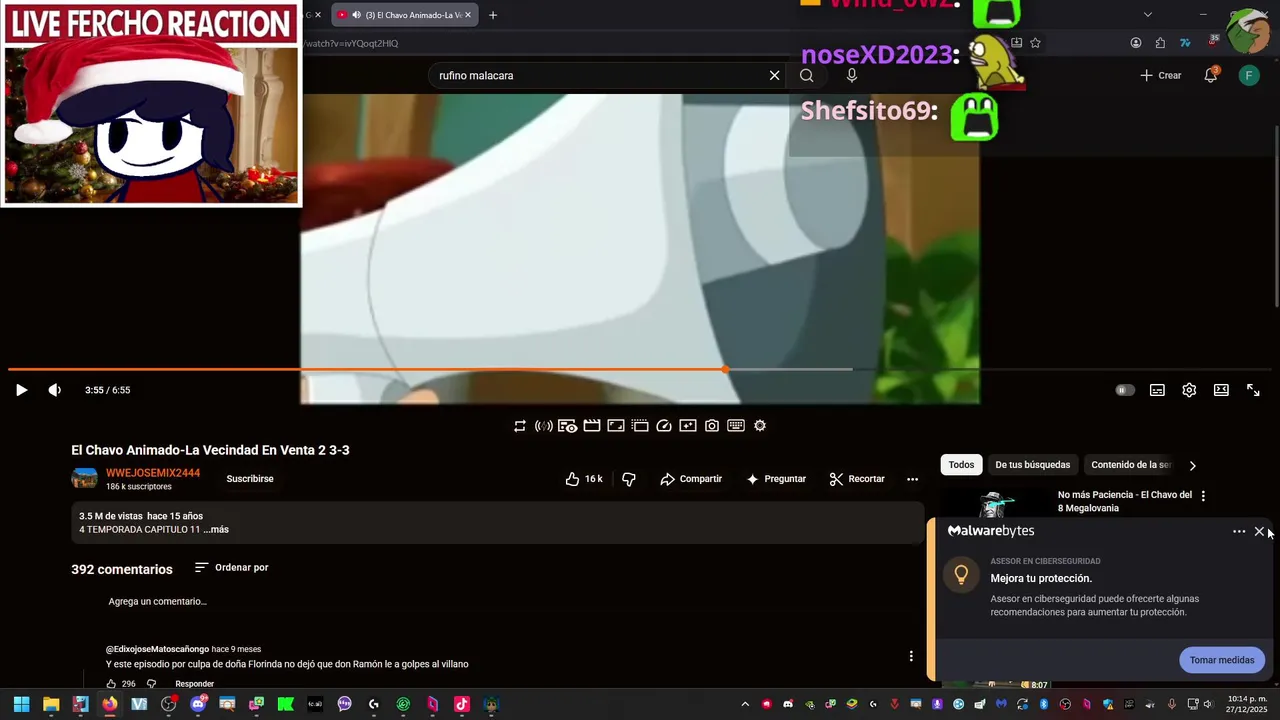The image size is (1280, 720).
Task: Play the paused YouTube video
Action: click(21, 390)
